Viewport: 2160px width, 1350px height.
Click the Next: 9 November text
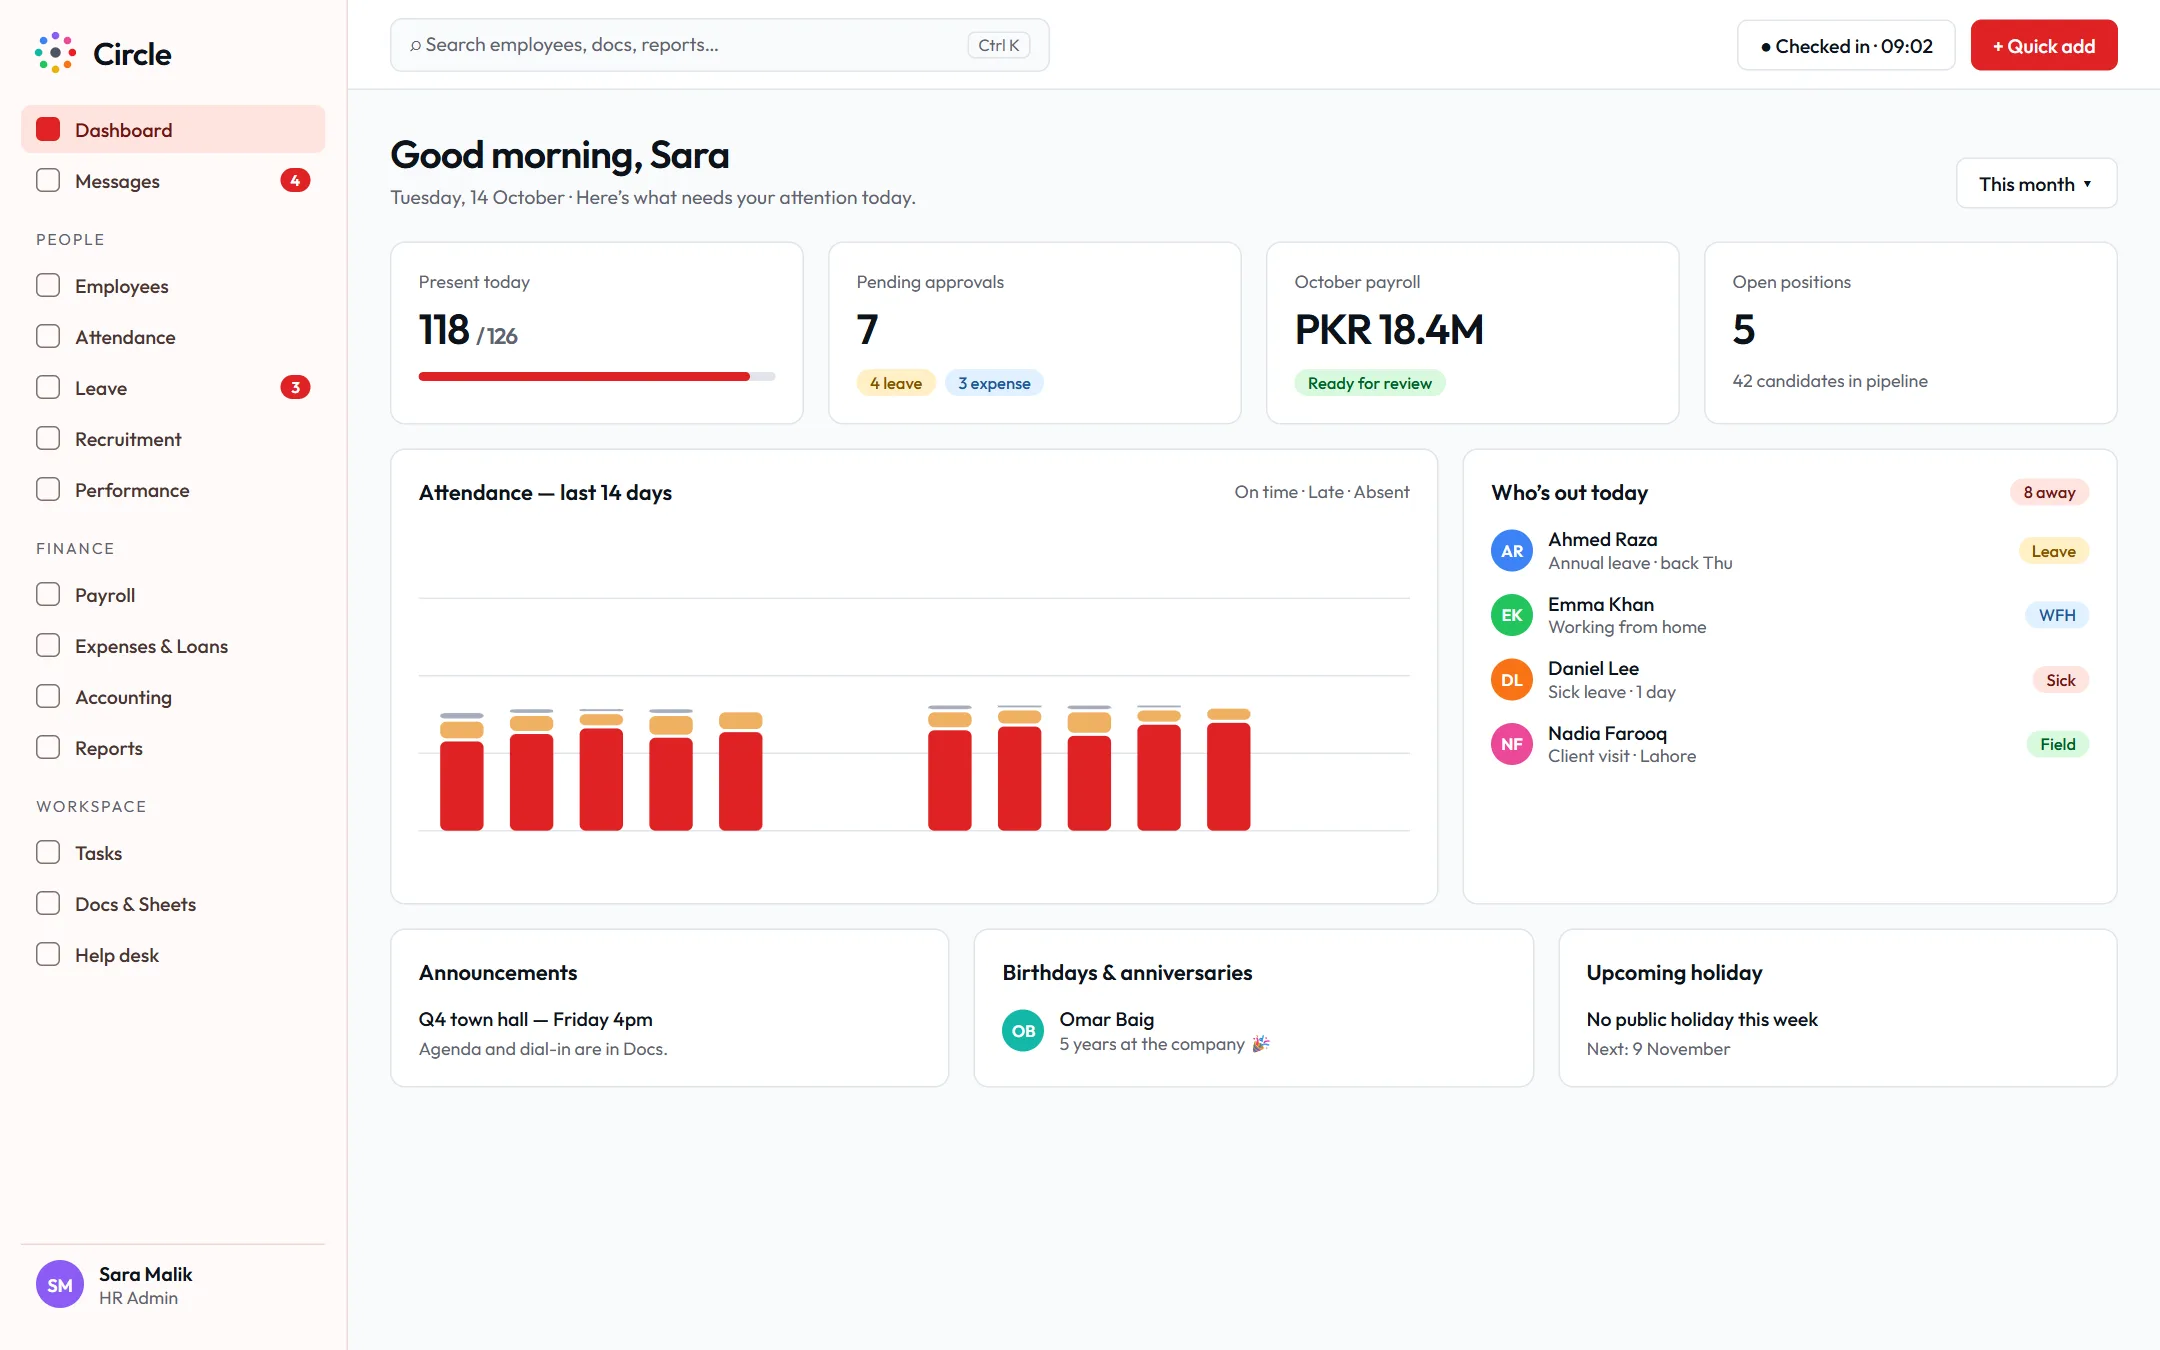coord(1658,1049)
